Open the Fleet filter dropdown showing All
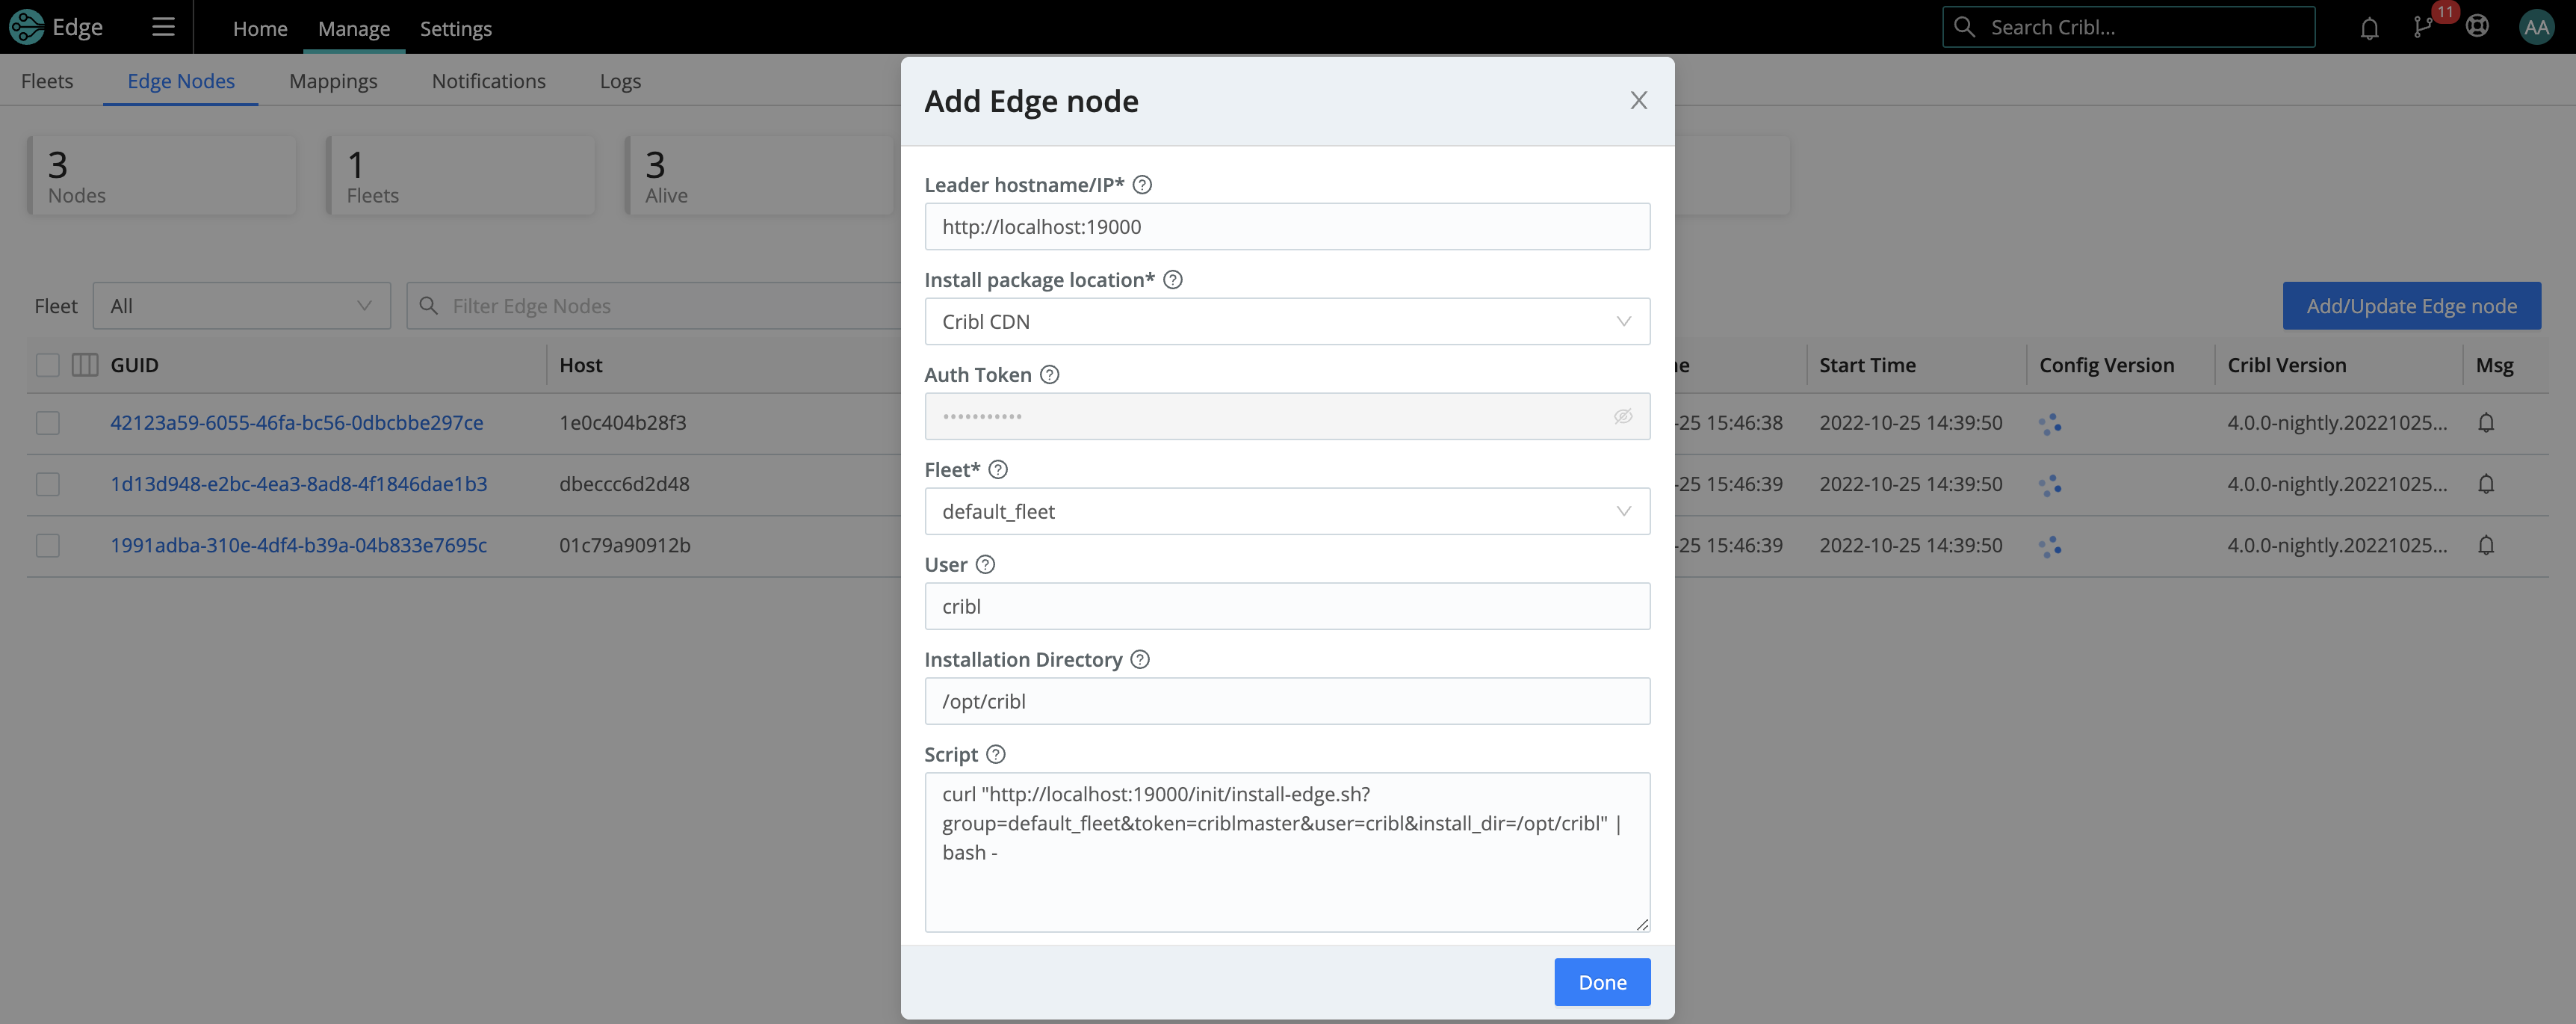This screenshot has width=2576, height=1024. [241, 306]
